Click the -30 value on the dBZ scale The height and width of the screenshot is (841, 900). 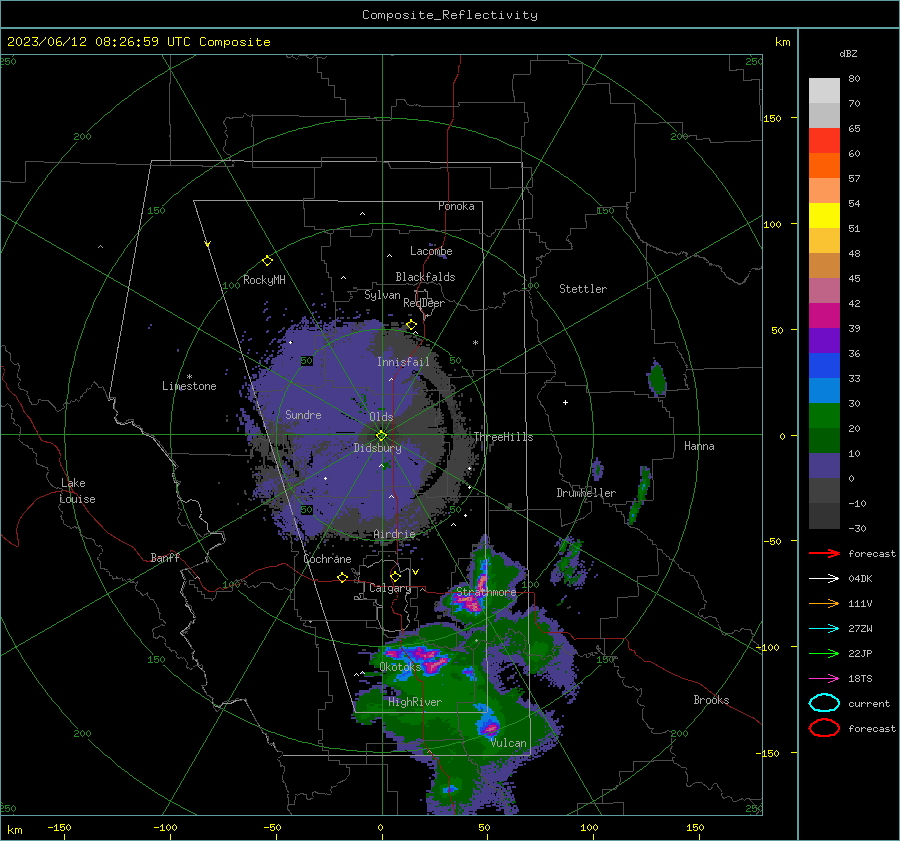857,528
